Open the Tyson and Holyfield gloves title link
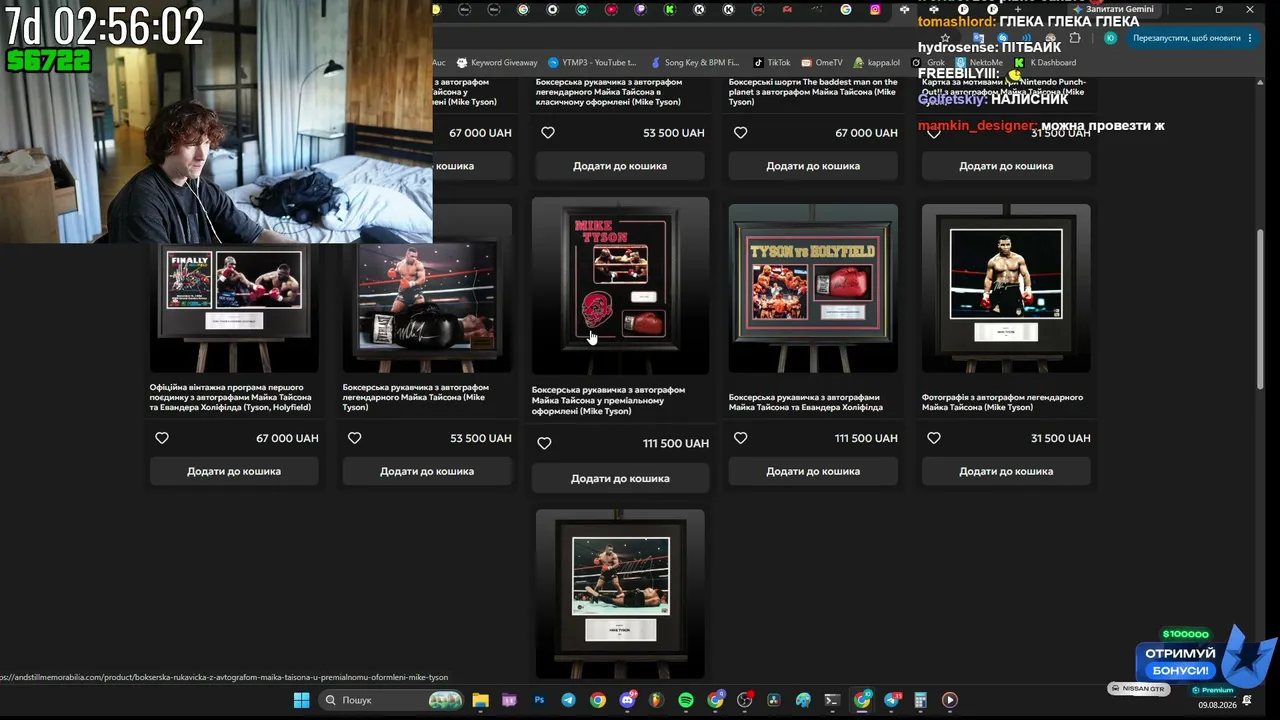 805,402
